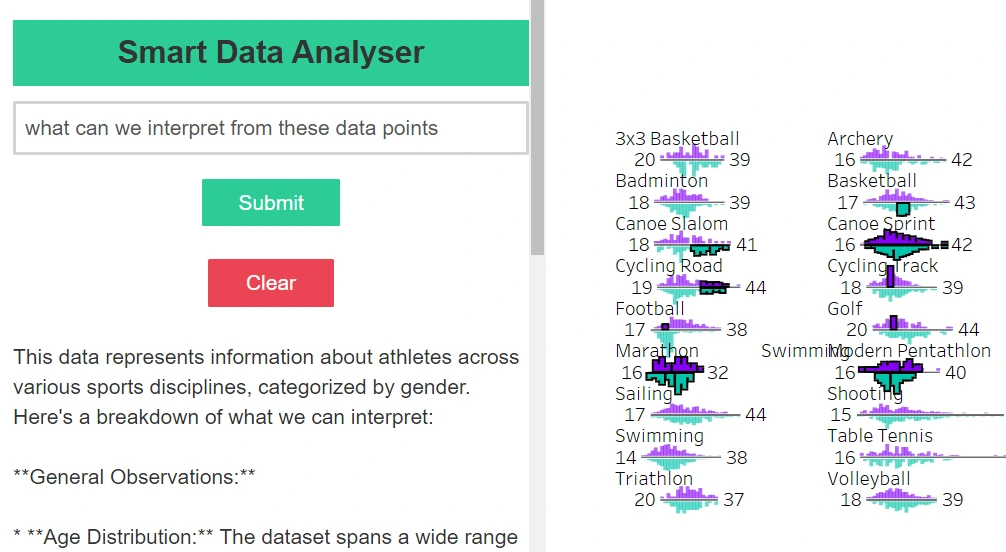Select the highlighted Marathon histogram
1006x552 pixels.
coord(674,372)
